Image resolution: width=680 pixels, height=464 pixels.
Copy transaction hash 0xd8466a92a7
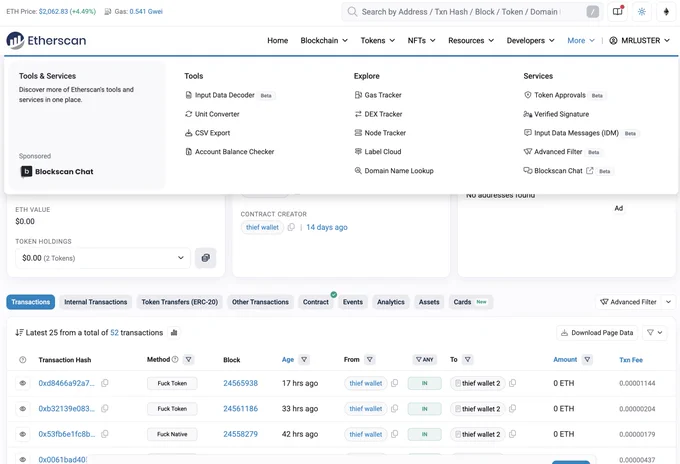pos(105,383)
